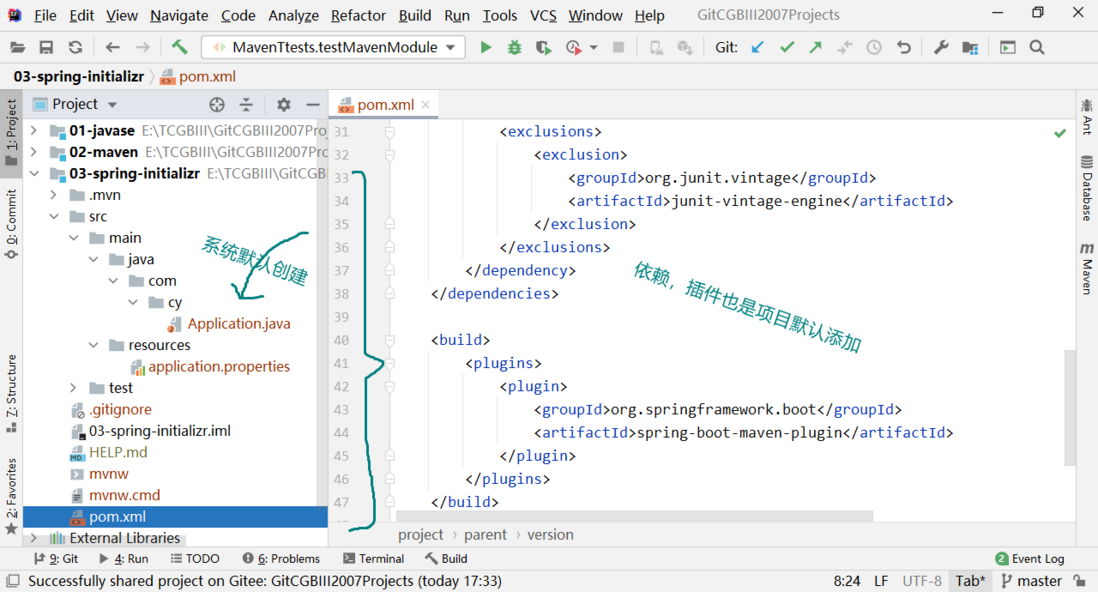Open the 6: Problems tool window
1098x592 pixels.
click(x=281, y=558)
